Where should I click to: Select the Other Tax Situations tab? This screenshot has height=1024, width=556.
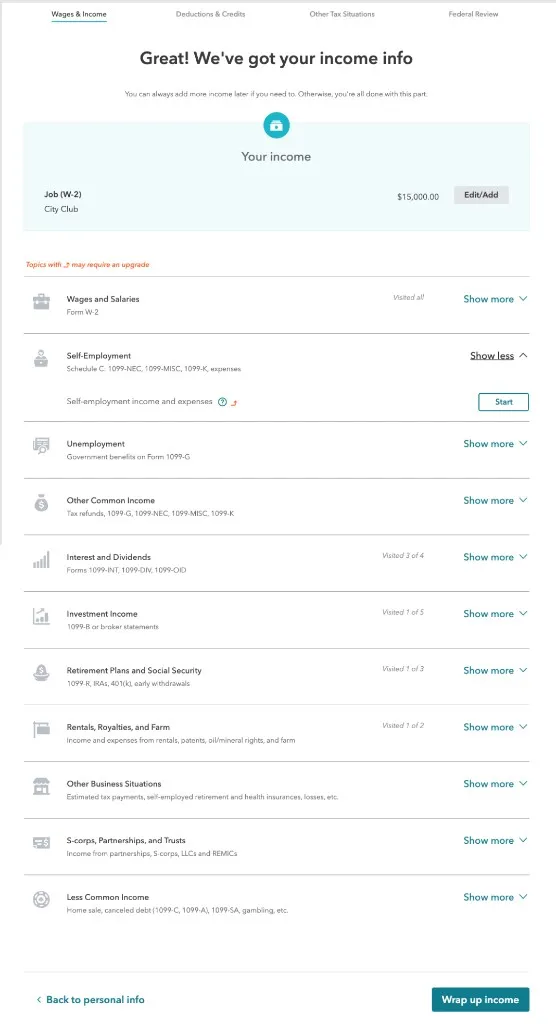click(x=342, y=14)
